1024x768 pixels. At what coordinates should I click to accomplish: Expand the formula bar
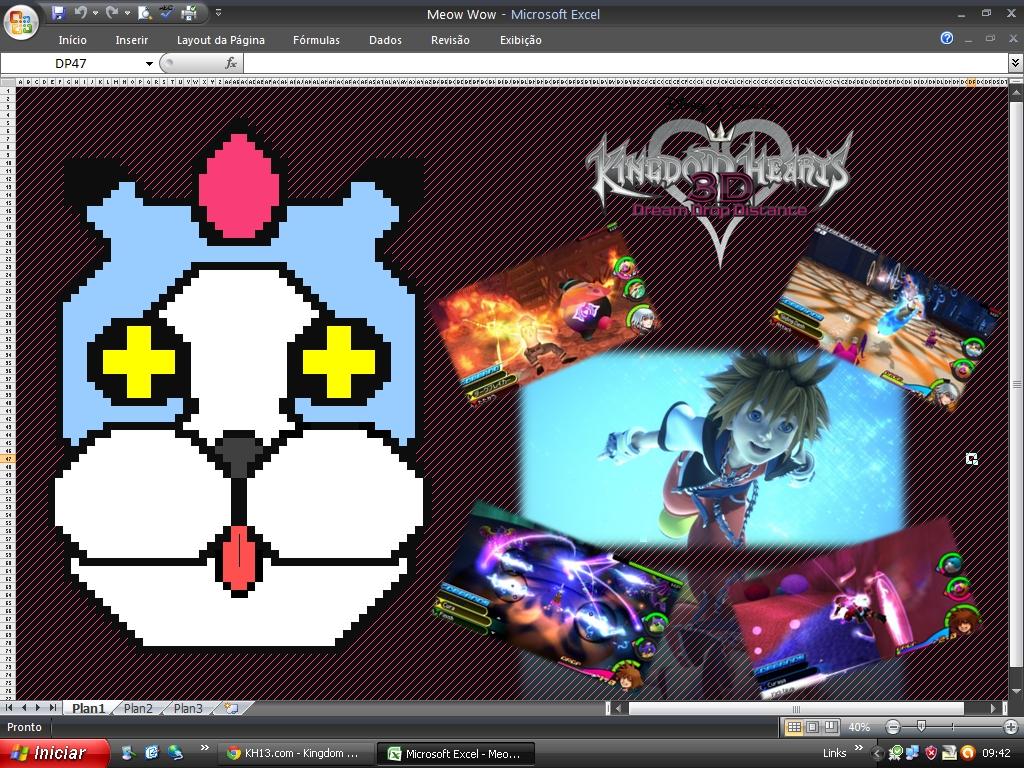(x=1015, y=63)
